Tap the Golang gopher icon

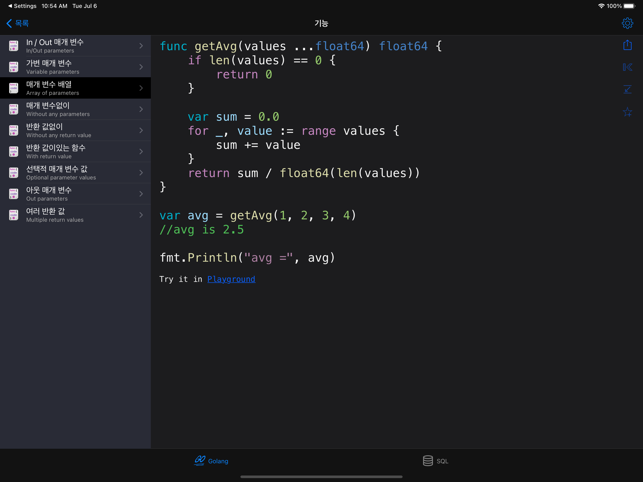click(x=200, y=460)
